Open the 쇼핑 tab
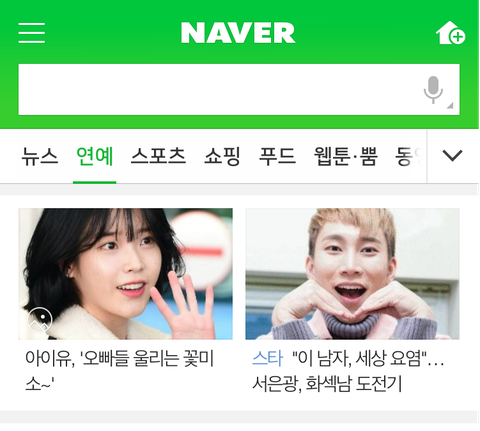Image resolution: width=480 pixels, height=431 pixels. click(222, 156)
